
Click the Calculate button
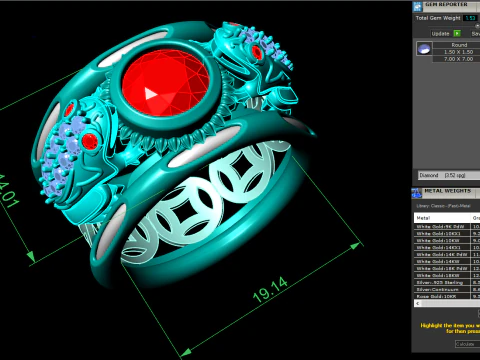pyautogui.click(x=467, y=344)
